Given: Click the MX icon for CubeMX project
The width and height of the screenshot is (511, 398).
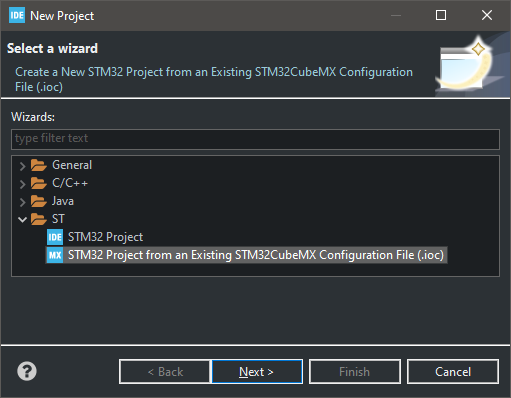Looking at the screenshot, I should (x=55, y=255).
